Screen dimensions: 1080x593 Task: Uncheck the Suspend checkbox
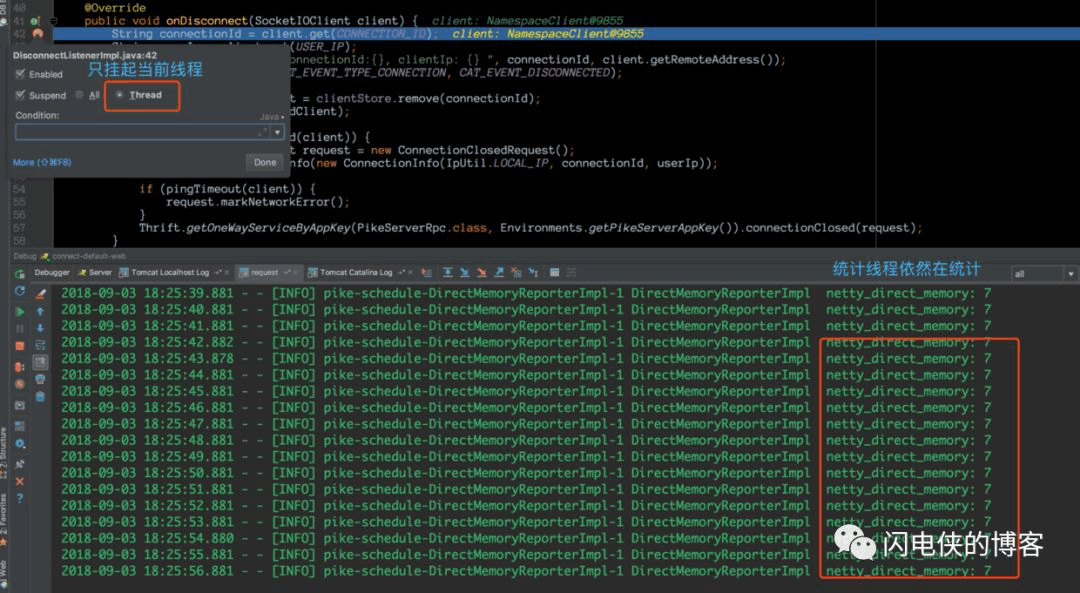coord(20,95)
